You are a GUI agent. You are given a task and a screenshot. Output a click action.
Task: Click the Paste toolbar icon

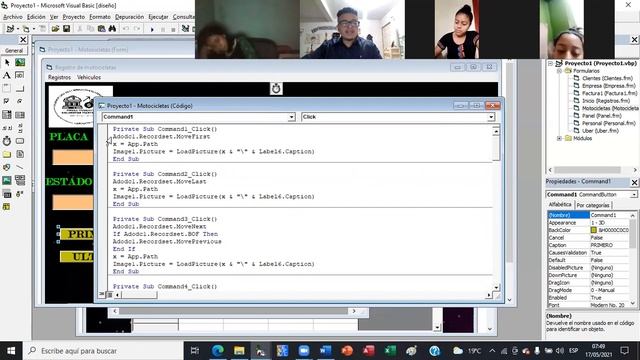pyautogui.click(x=101, y=29)
